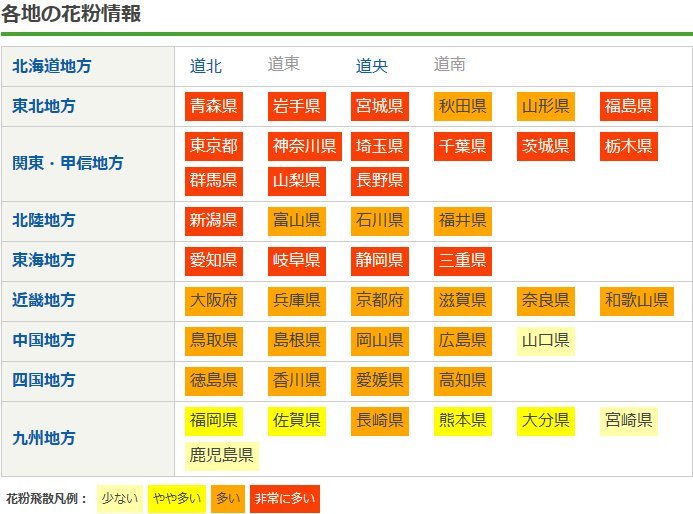693x514 pixels.
Task: Open 三重県 in the Tokai row
Action: point(462,260)
